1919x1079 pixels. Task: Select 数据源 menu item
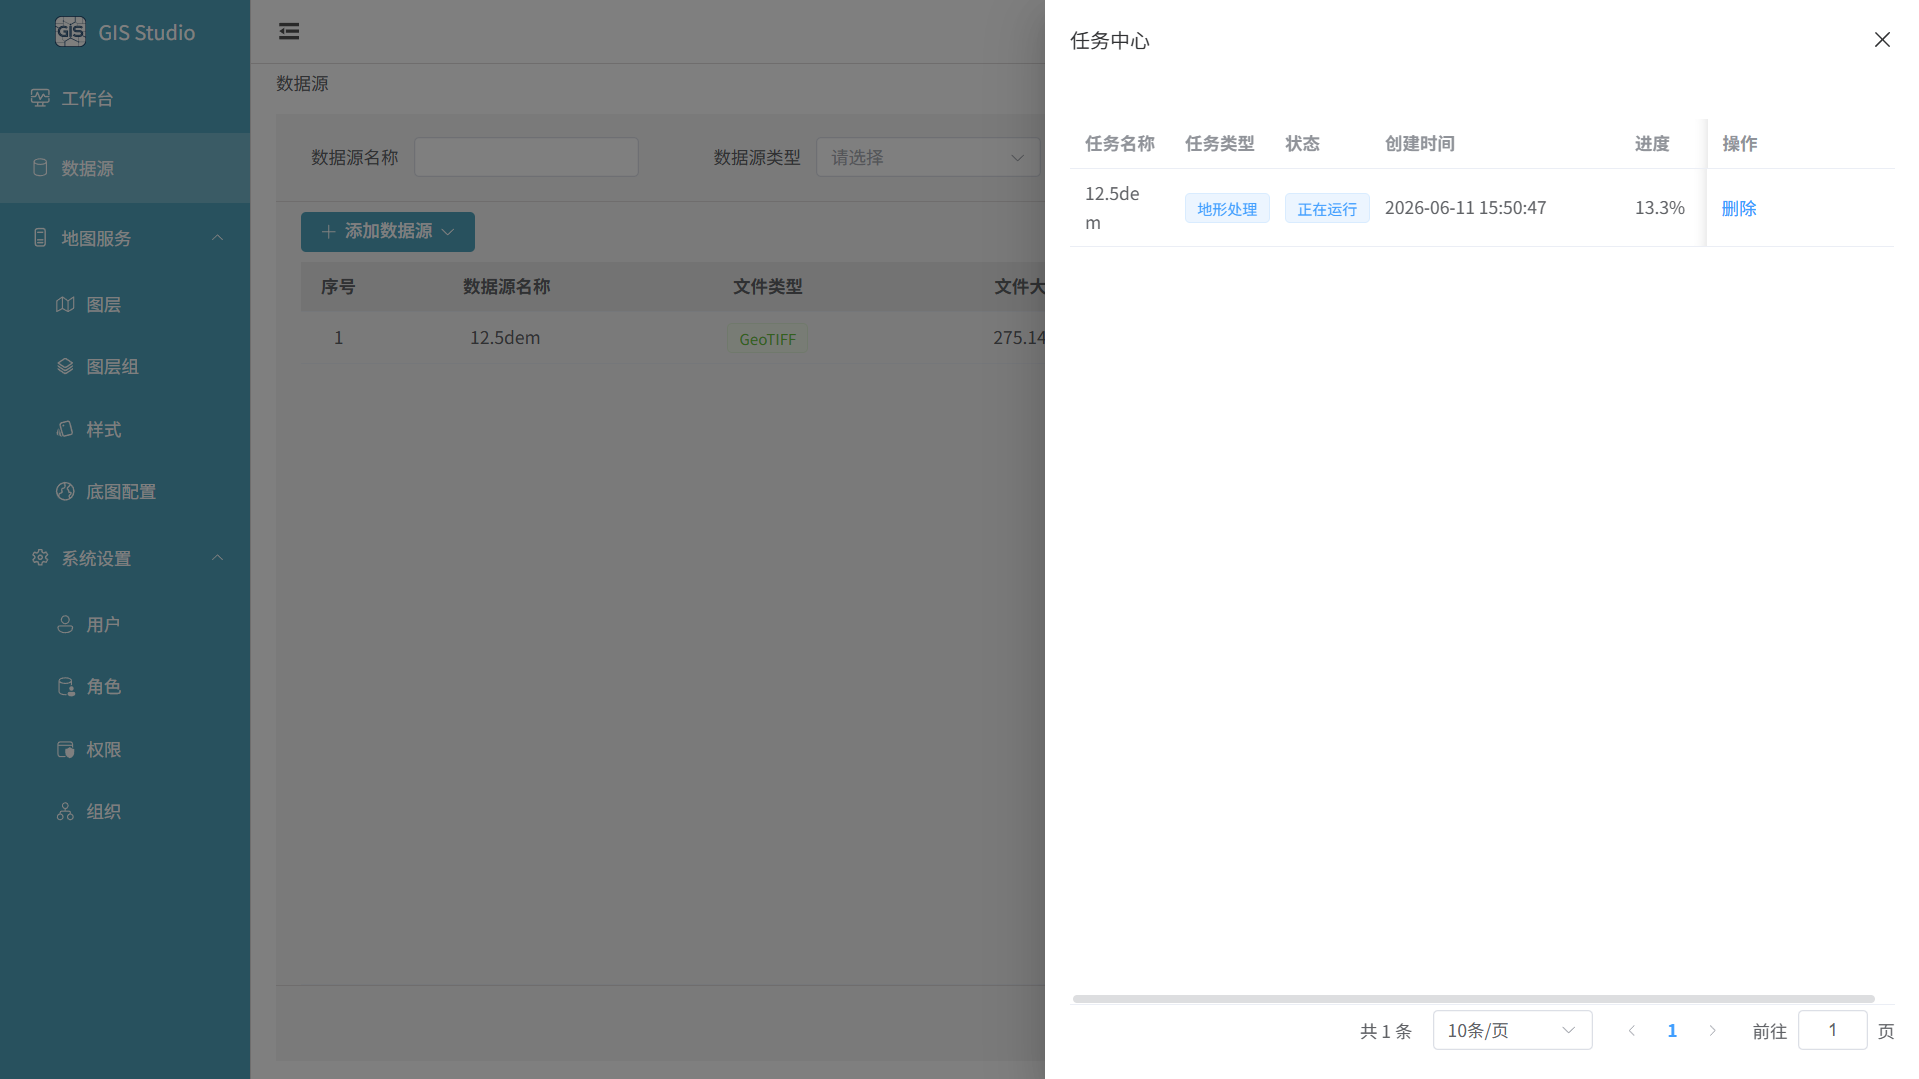pos(125,168)
